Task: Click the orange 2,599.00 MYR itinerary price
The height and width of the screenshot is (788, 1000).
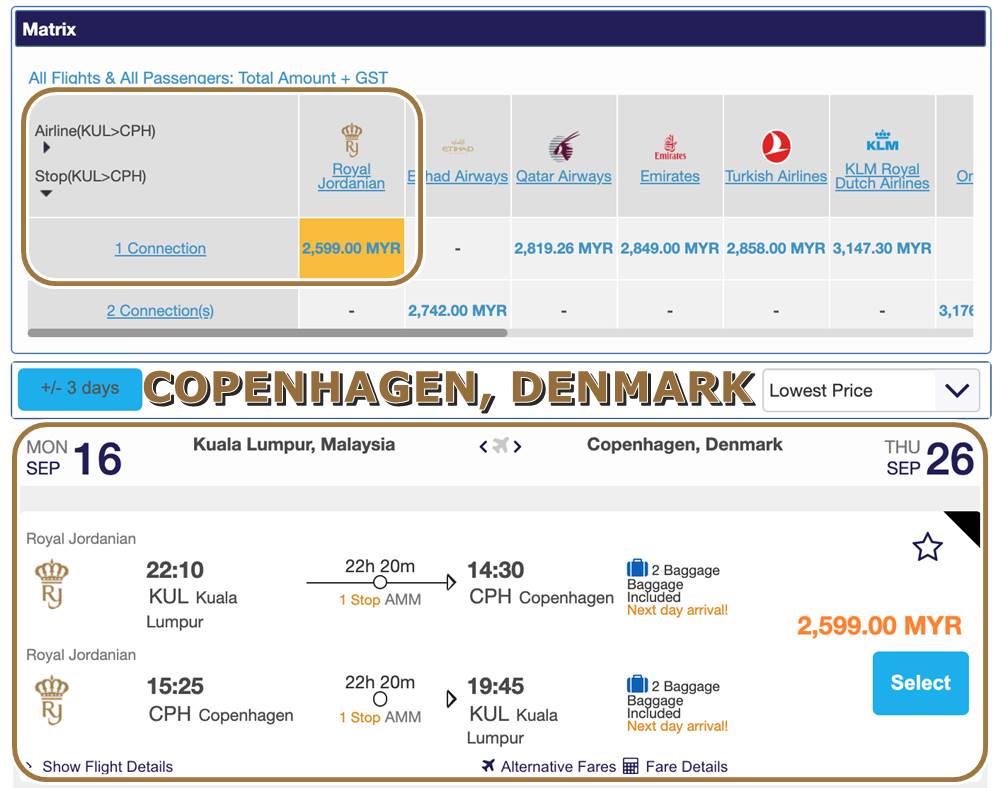Action: point(879,625)
